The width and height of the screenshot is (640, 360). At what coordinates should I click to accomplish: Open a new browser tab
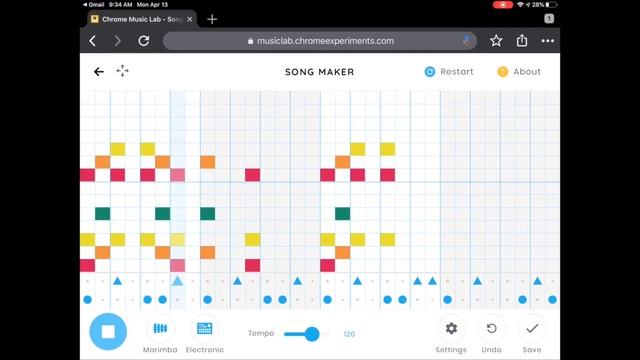pyautogui.click(x=212, y=19)
